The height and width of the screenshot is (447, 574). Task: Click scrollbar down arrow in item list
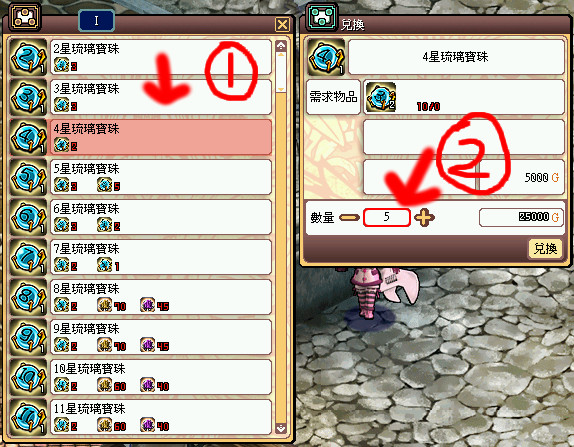(x=281, y=428)
